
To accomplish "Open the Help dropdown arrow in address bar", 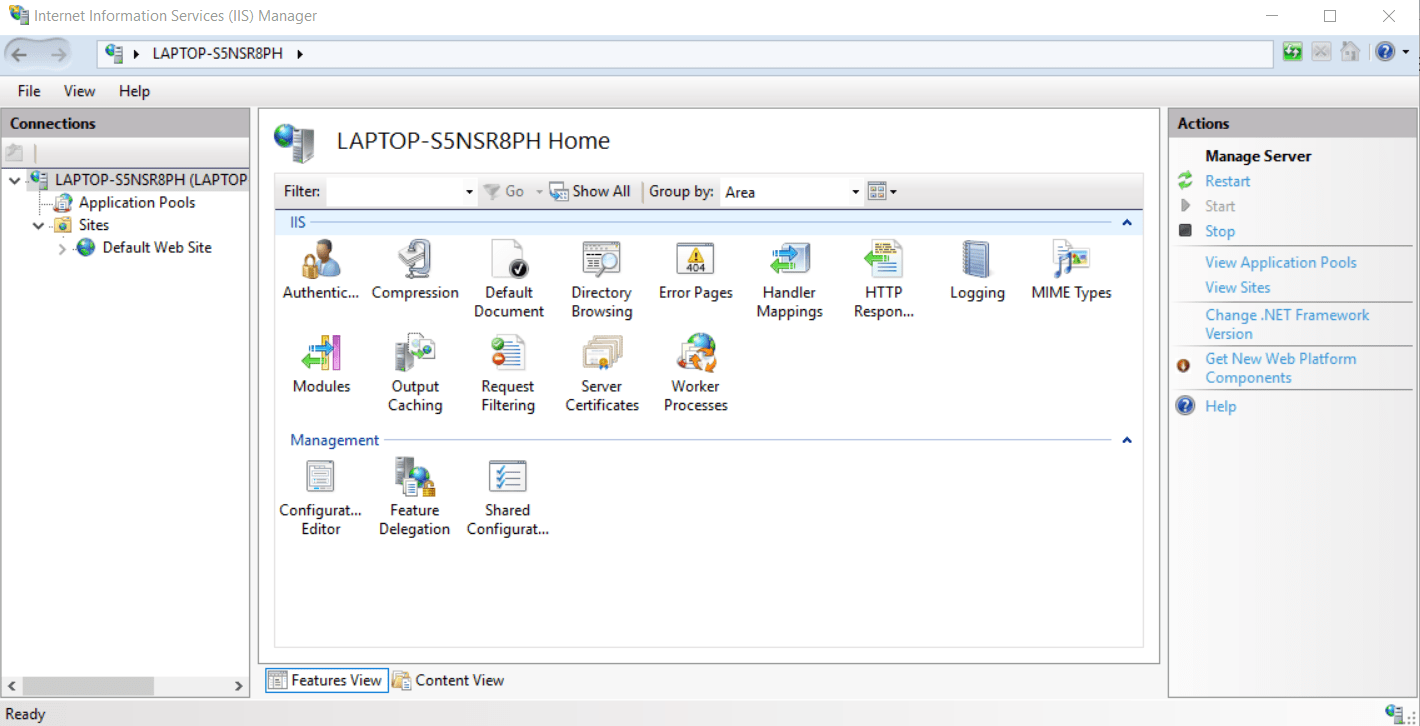I will pyautogui.click(x=1405, y=52).
